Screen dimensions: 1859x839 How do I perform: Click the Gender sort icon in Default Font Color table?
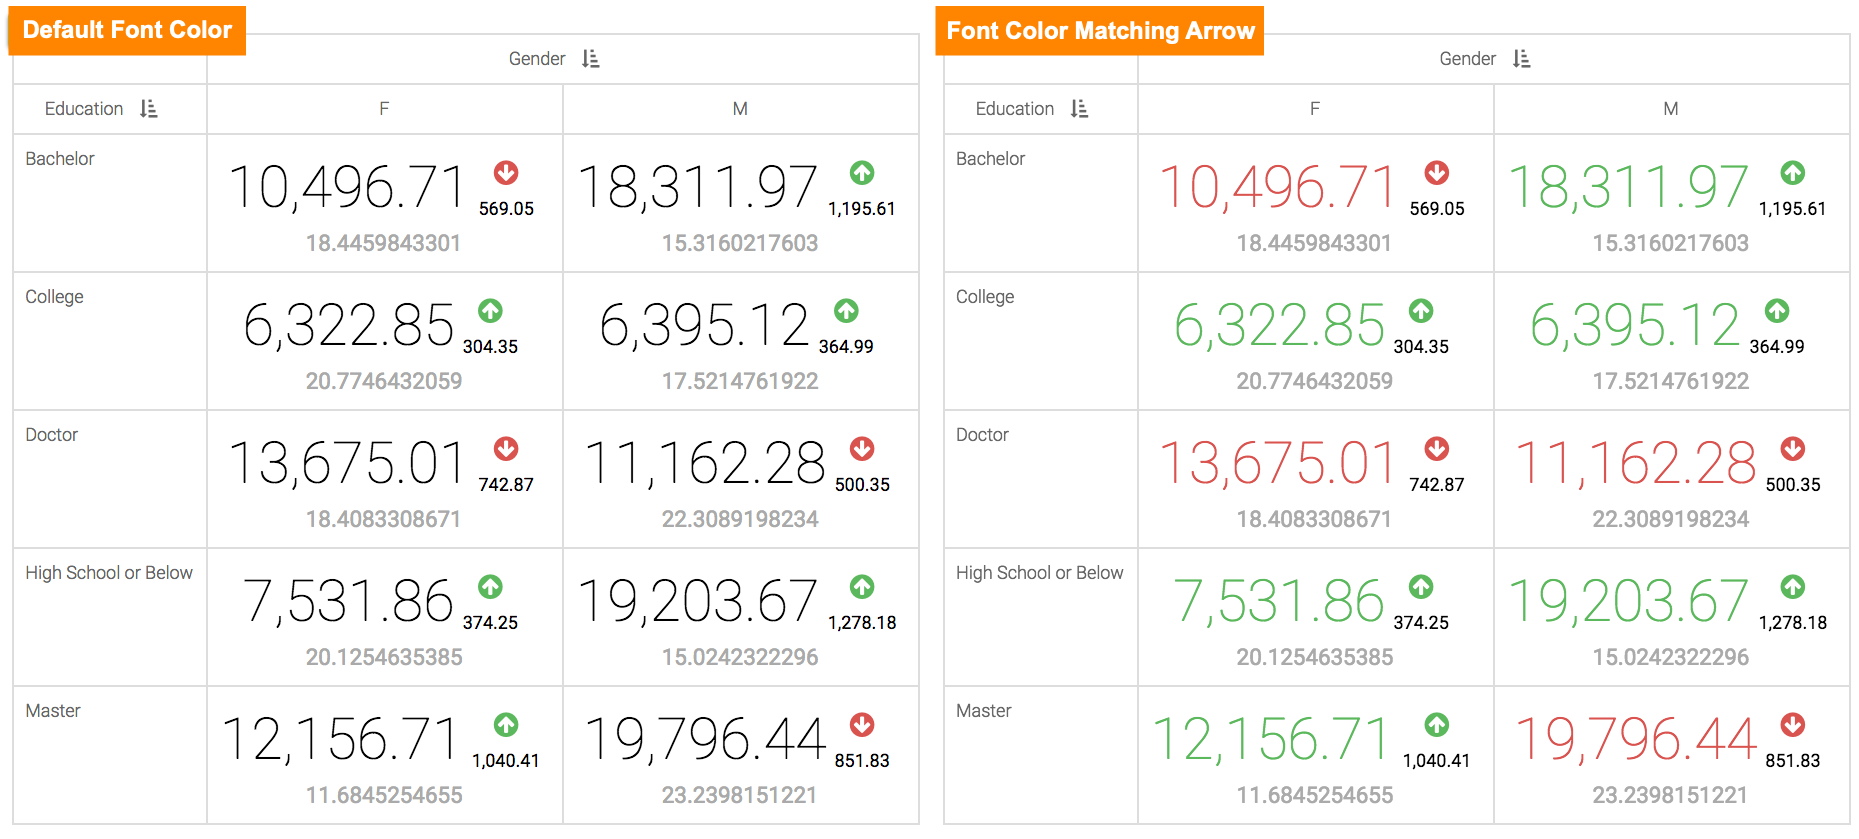click(x=591, y=59)
